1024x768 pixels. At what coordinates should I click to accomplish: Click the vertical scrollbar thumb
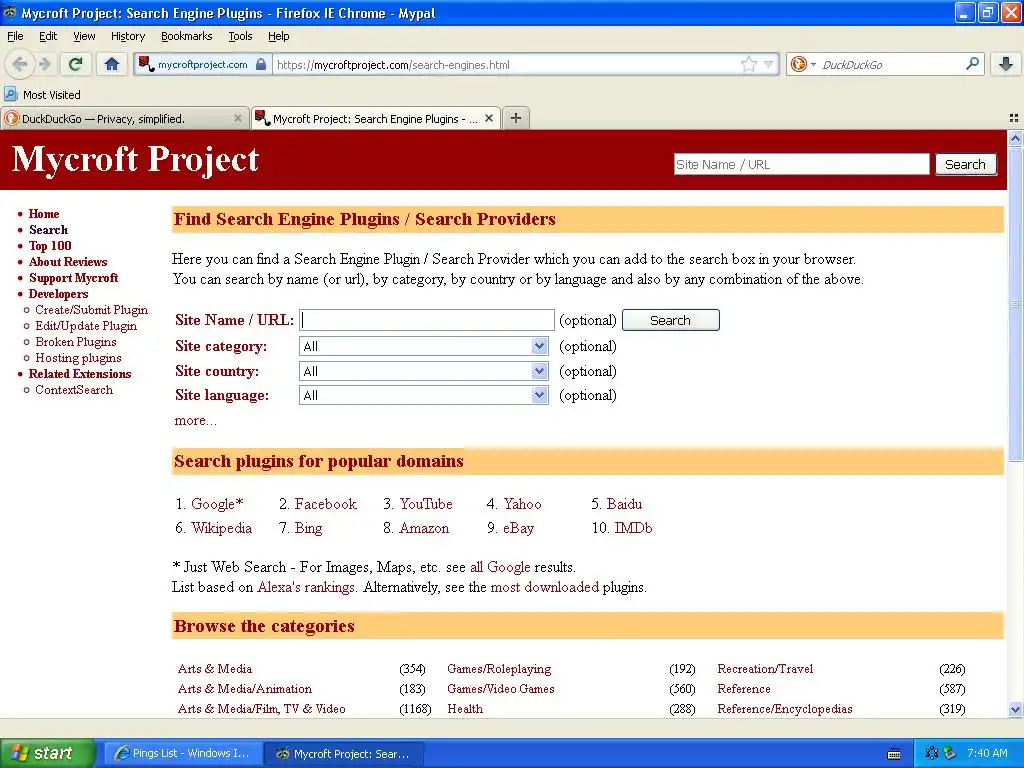1015,304
